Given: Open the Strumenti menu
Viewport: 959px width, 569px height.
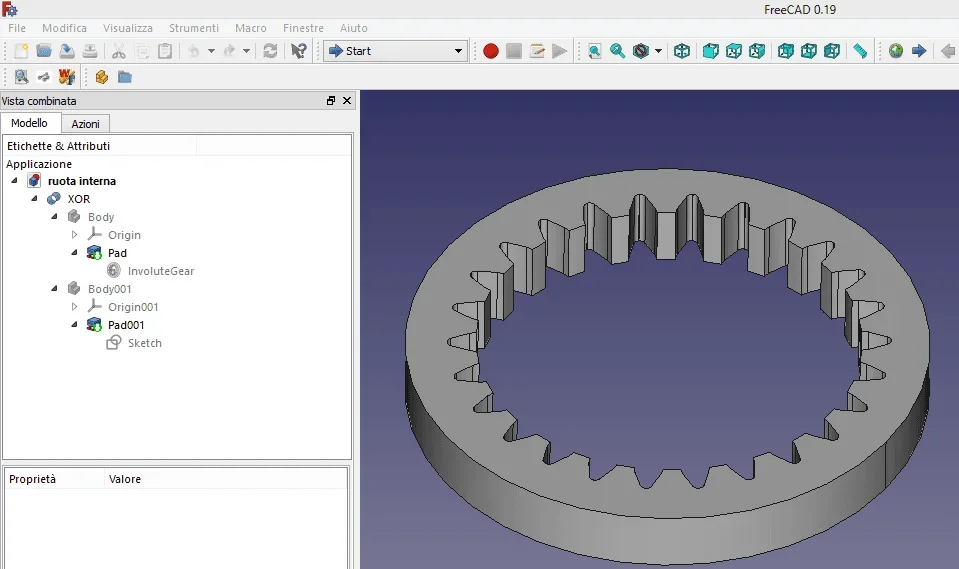Looking at the screenshot, I should (194, 28).
